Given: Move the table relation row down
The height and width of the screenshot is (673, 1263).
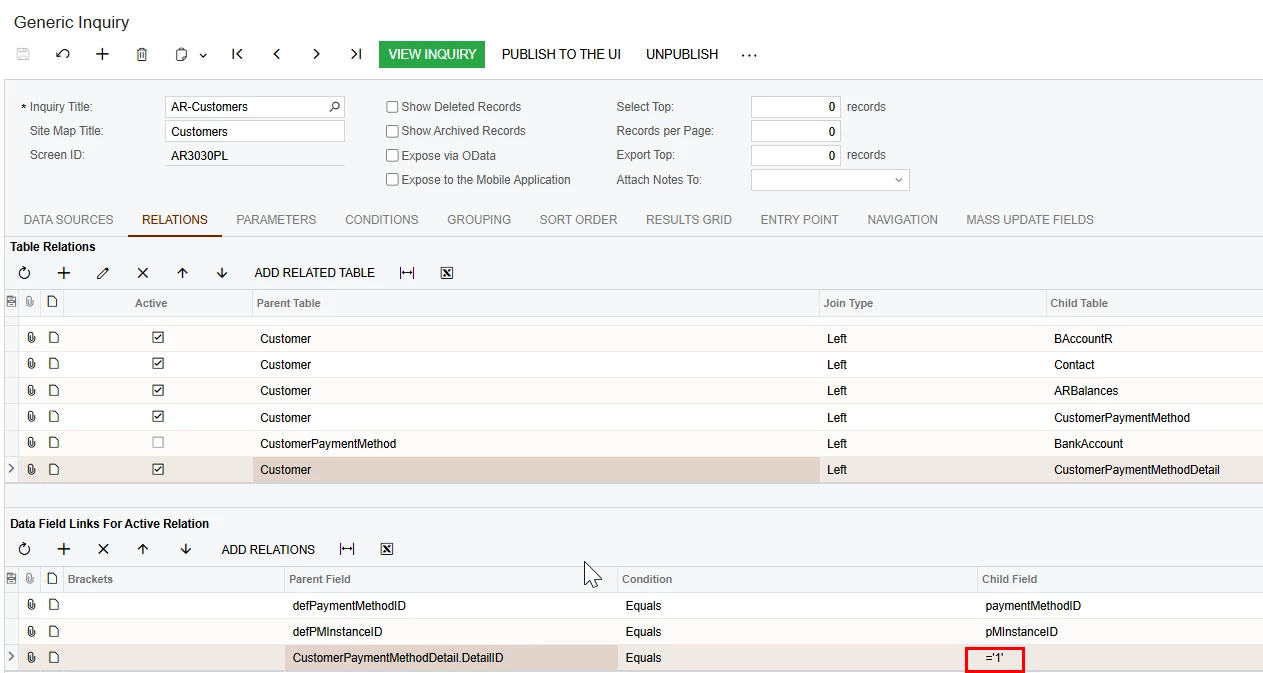Looking at the screenshot, I should (x=222, y=273).
